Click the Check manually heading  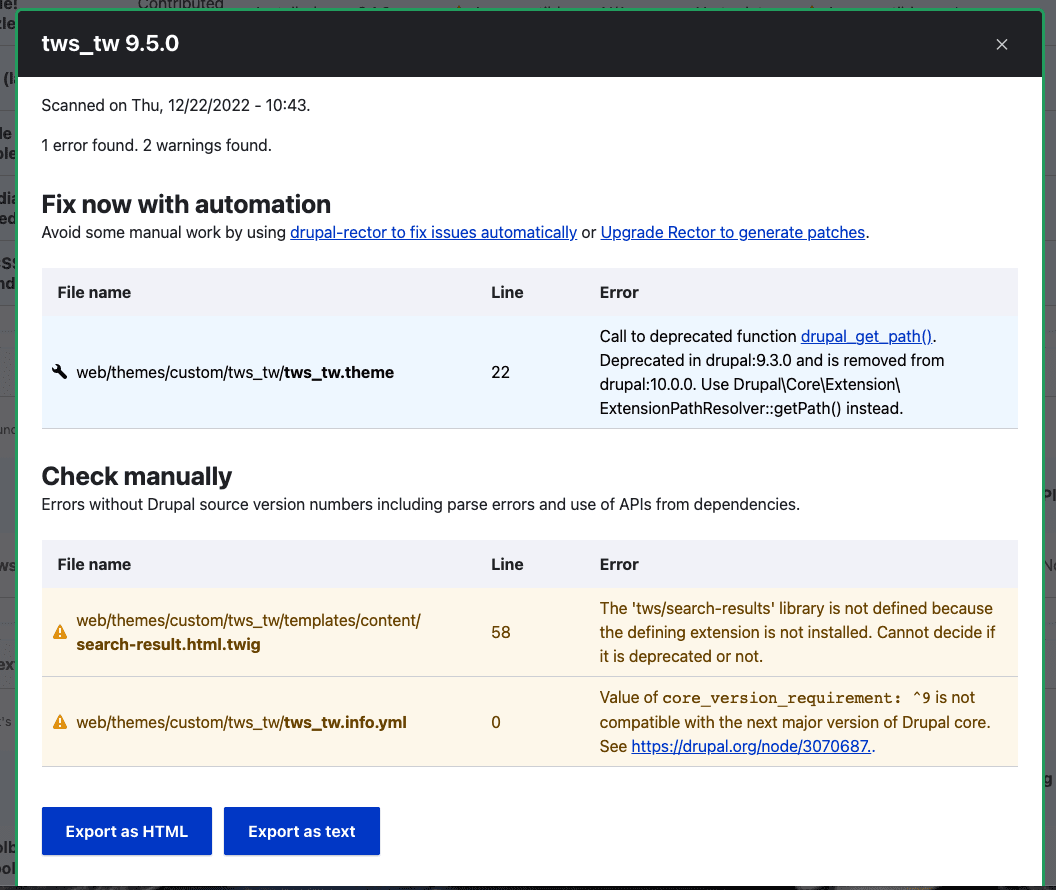[139, 476]
